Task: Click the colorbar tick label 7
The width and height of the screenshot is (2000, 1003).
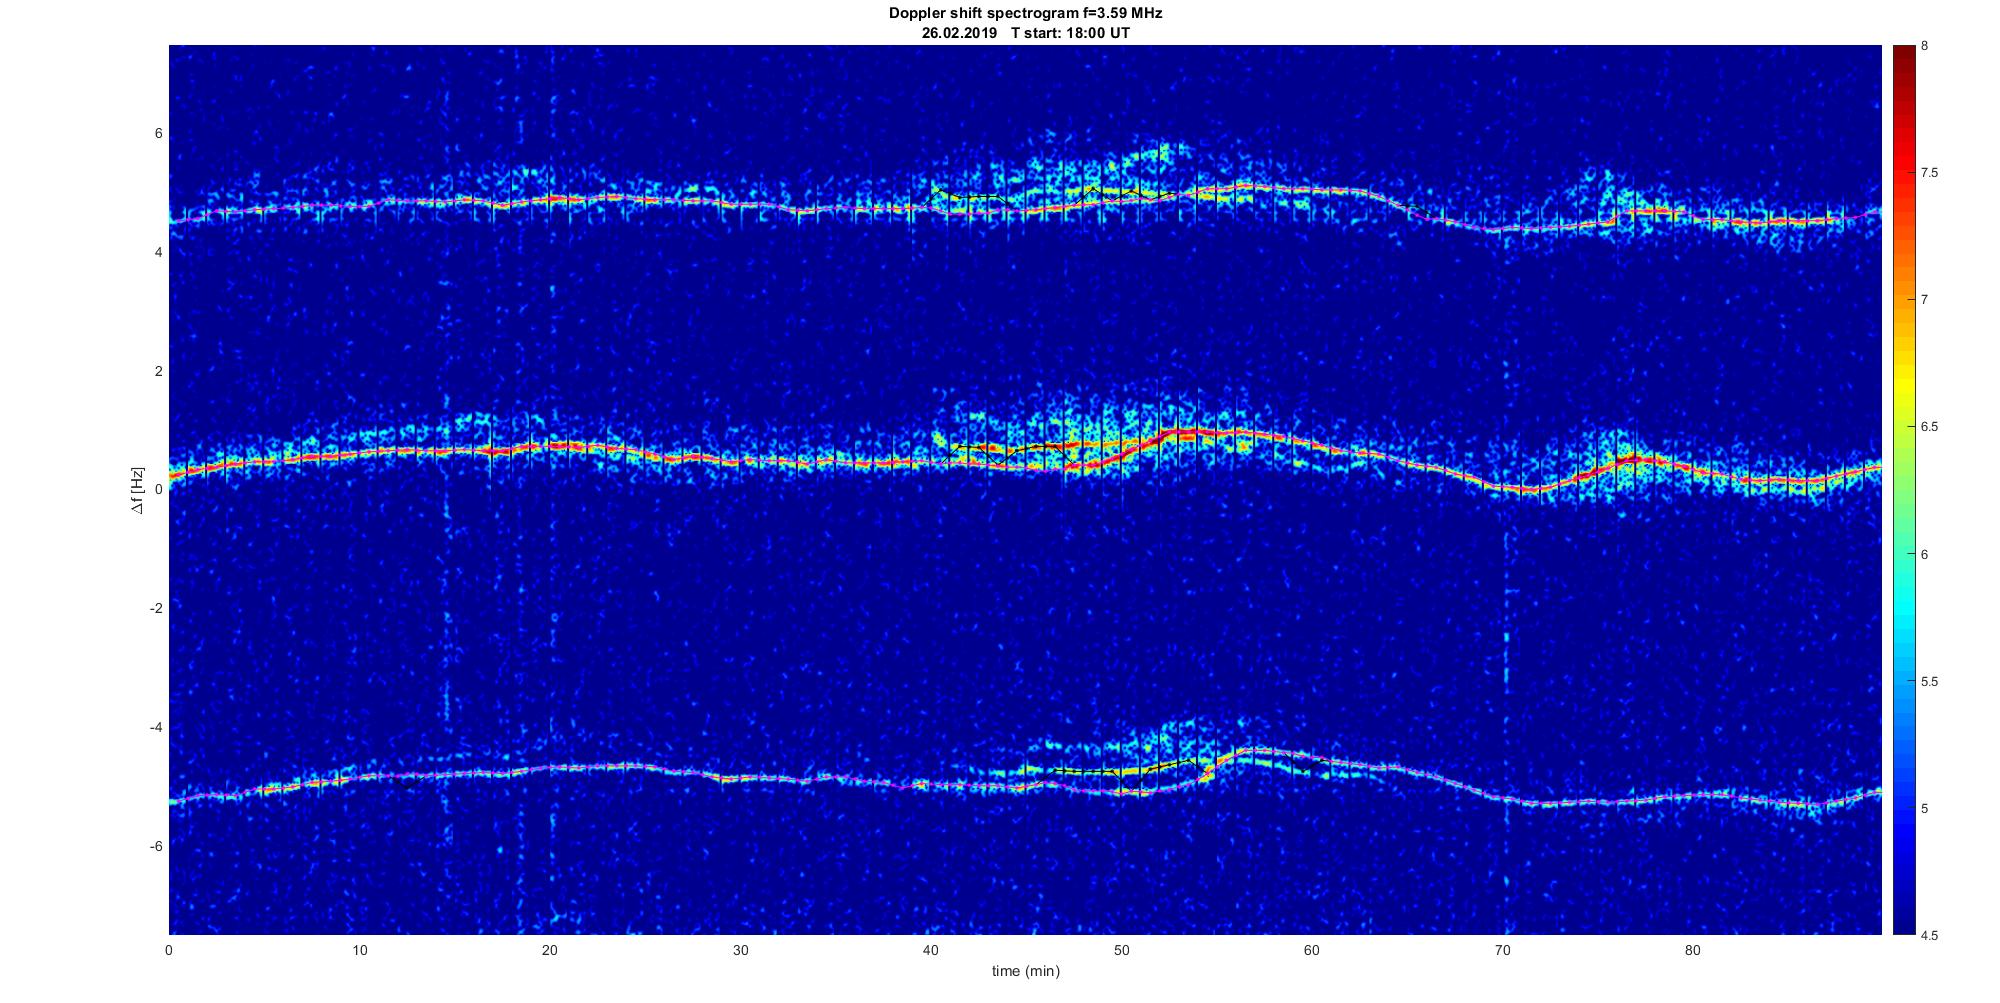Action: point(1924,300)
